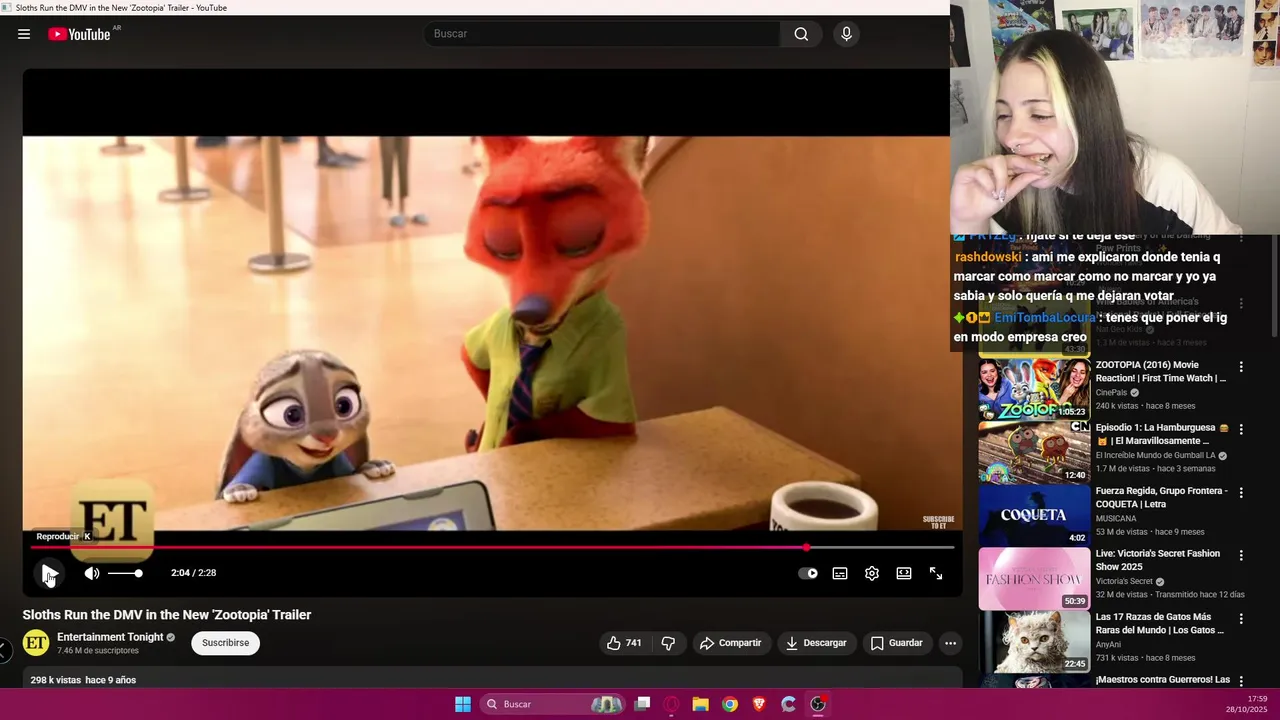Open Fuerza Regida COQUETA Letra title

(1161, 497)
